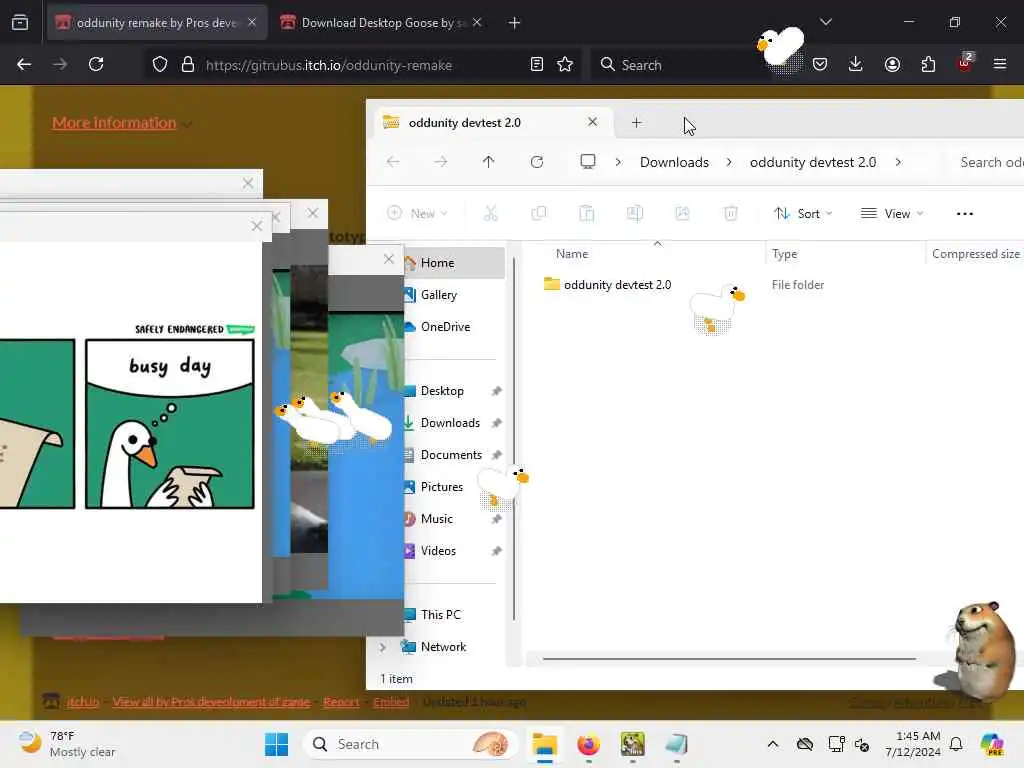Open the New dropdown in Explorer
The height and width of the screenshot is (768, 1024).
point(417,214)
